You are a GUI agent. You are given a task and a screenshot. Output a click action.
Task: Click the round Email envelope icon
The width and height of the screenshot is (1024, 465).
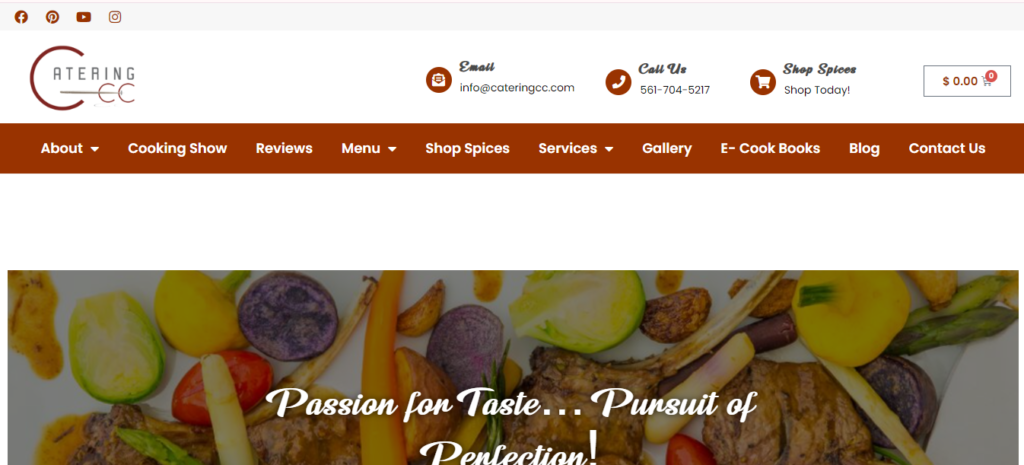pyautogui.click(x=439, y=80)
